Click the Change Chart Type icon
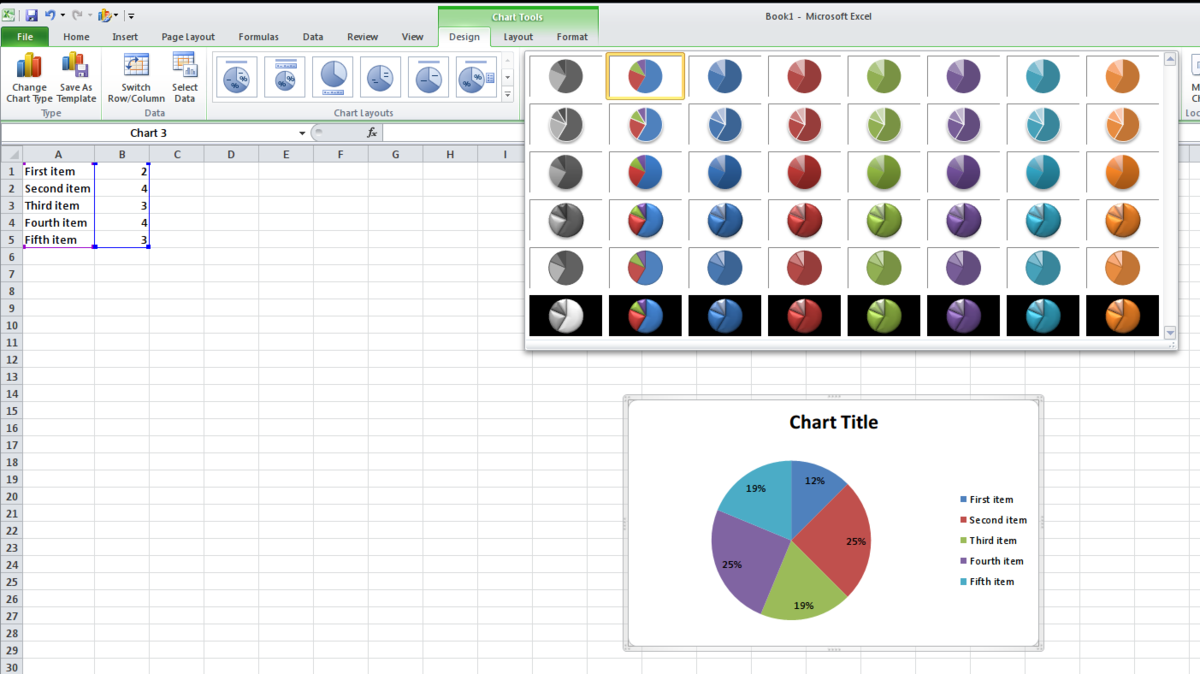Screen dimensions: 1200x674 click(x=29, y=78)
